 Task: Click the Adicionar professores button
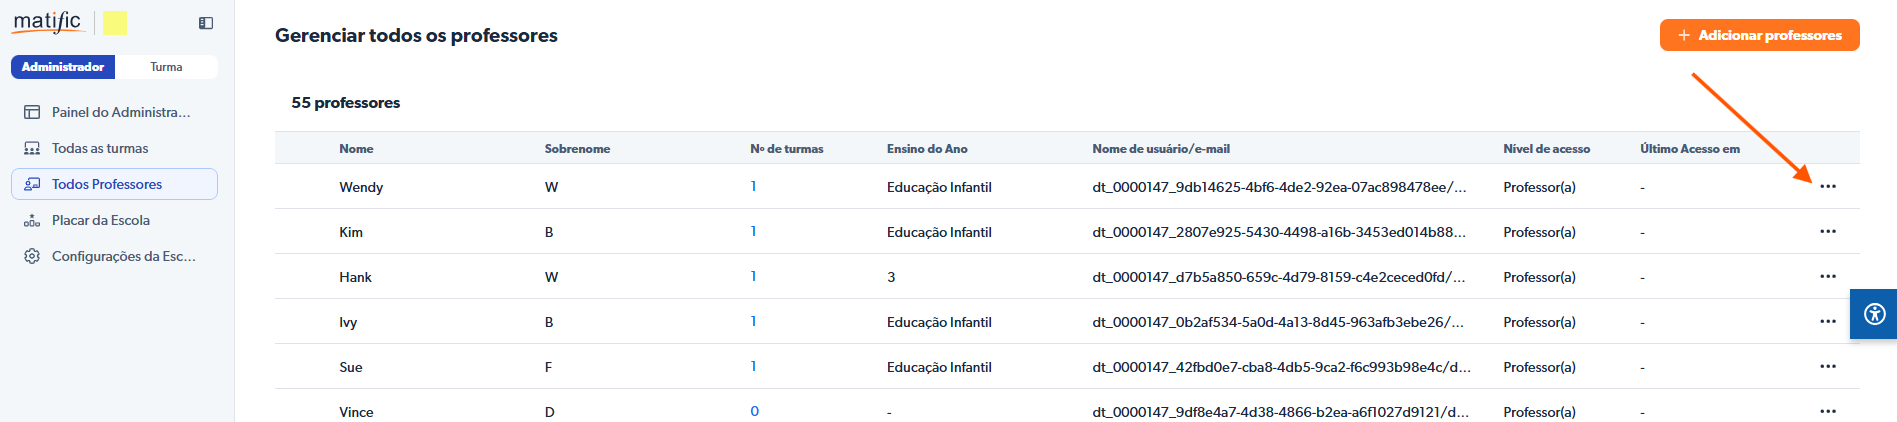pos(1759,35)
